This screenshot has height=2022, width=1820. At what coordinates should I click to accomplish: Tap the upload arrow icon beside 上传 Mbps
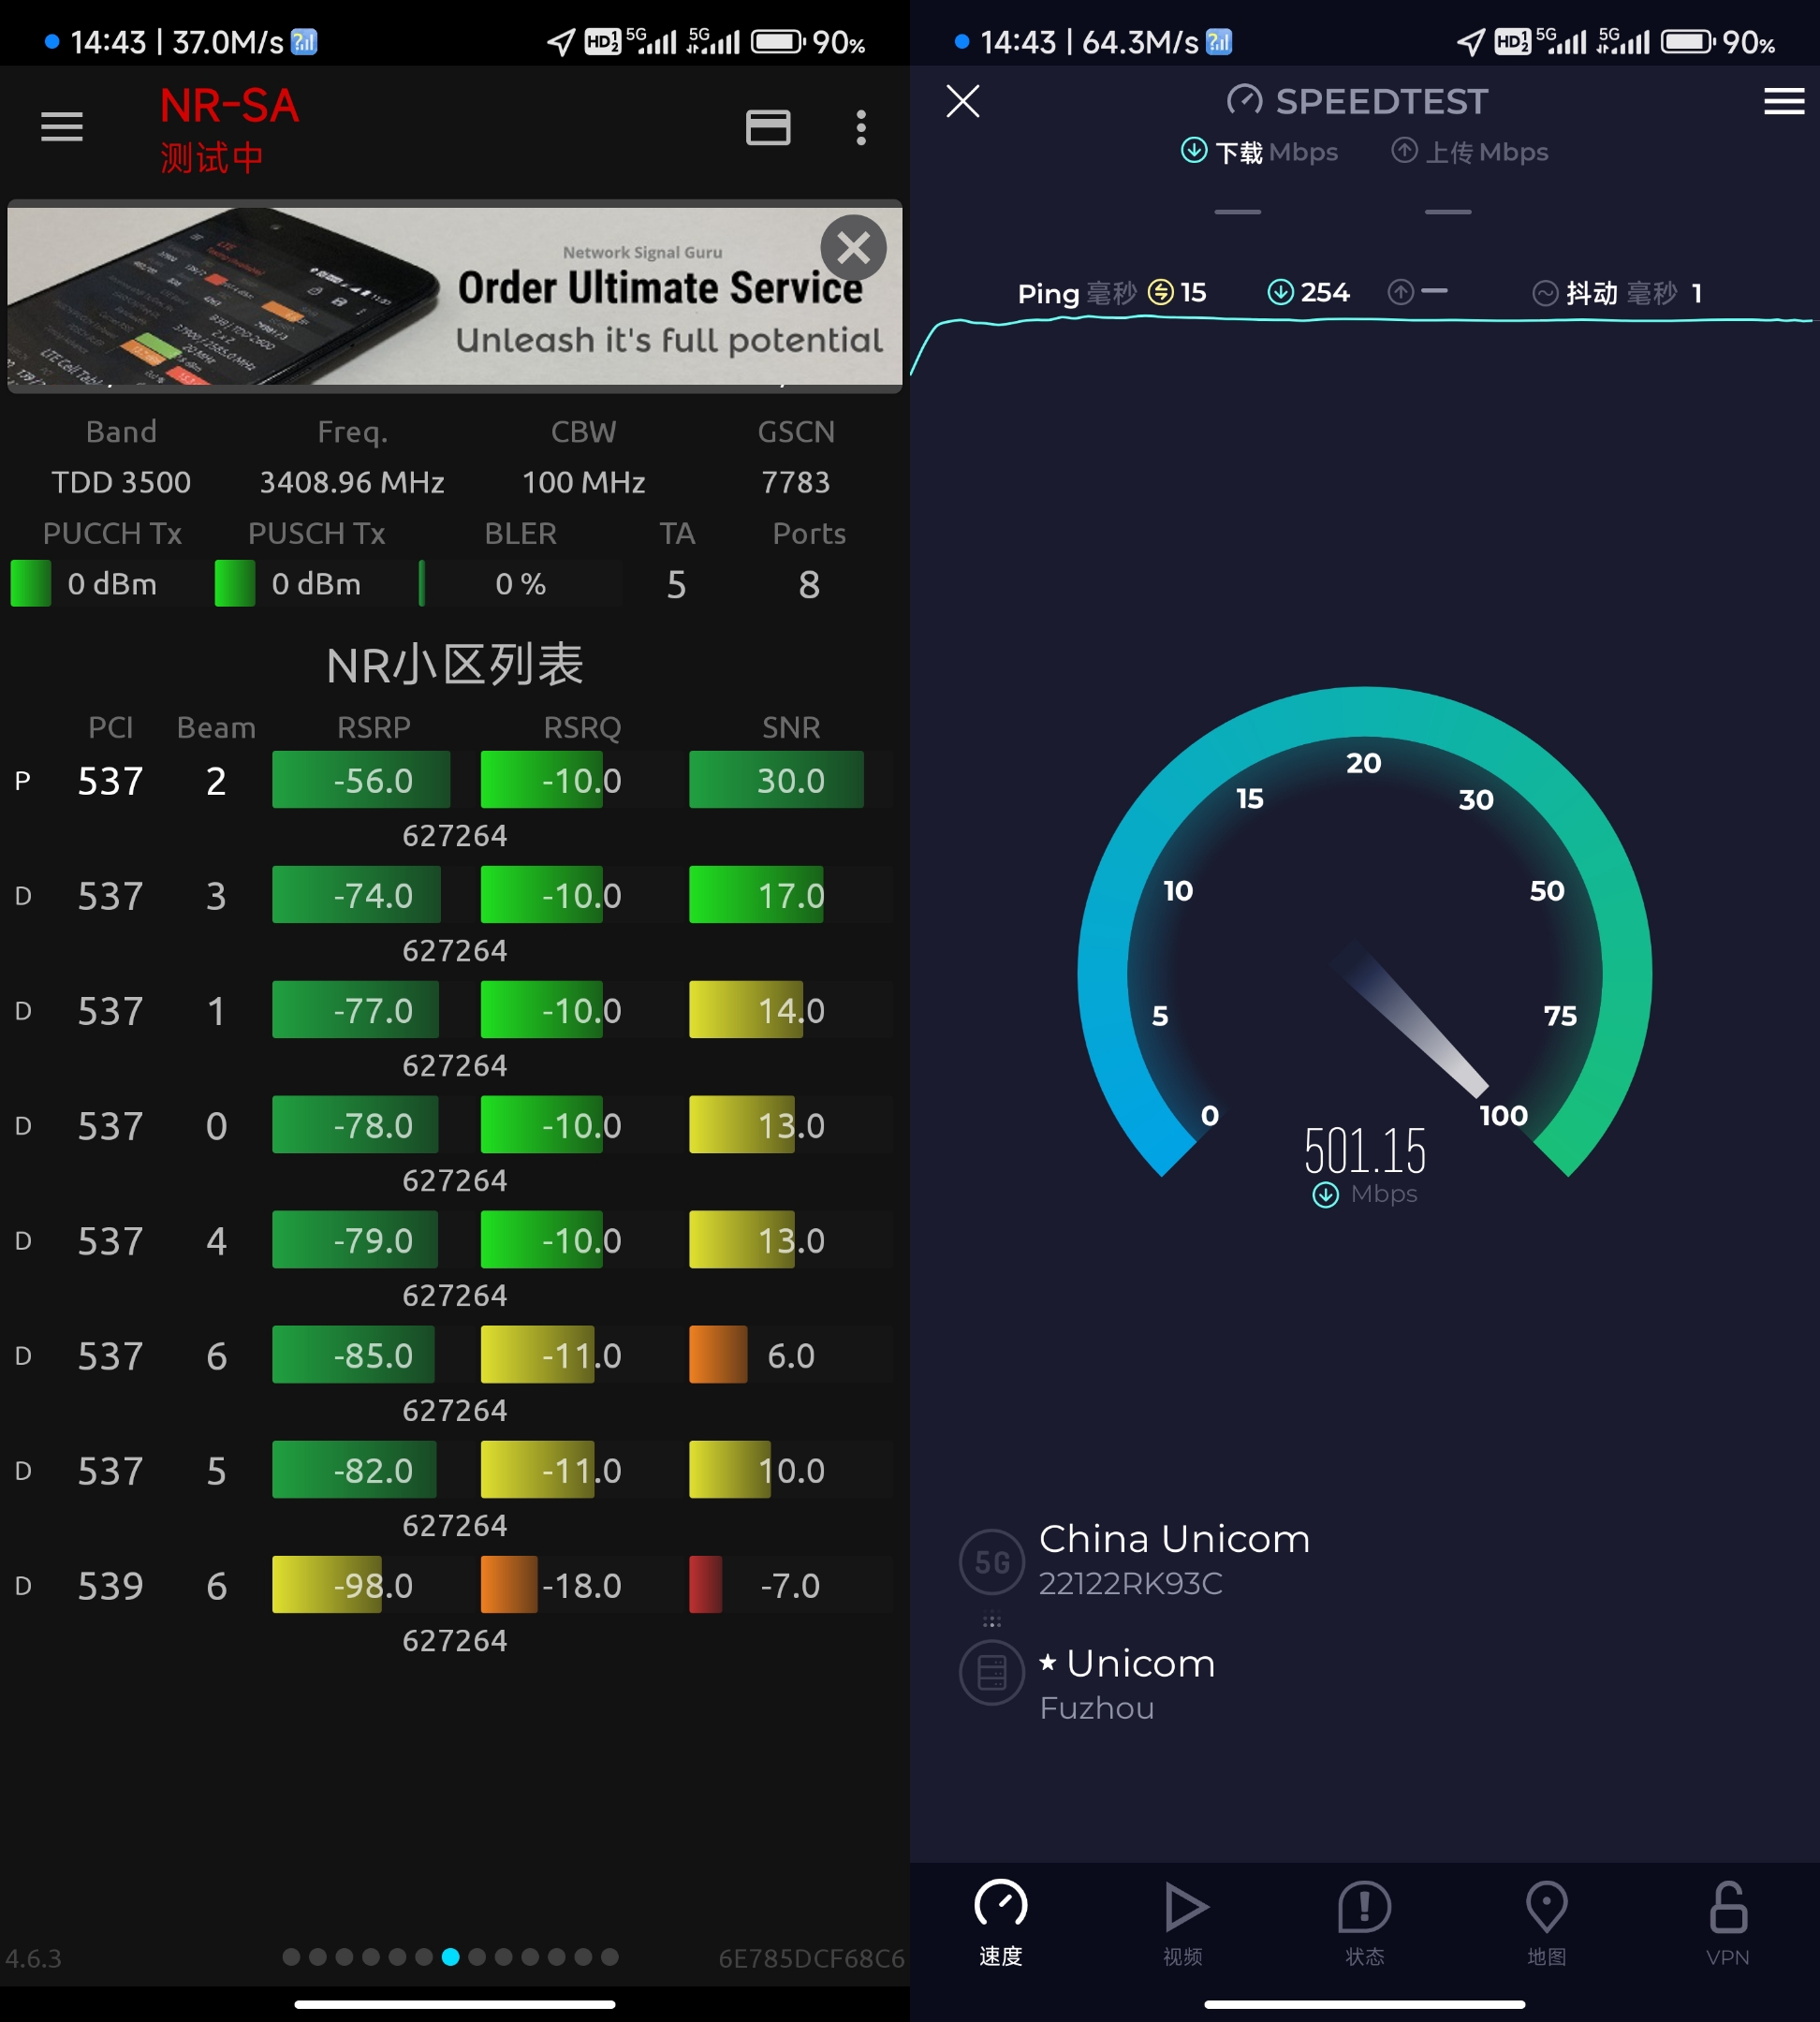[1404, 150]
